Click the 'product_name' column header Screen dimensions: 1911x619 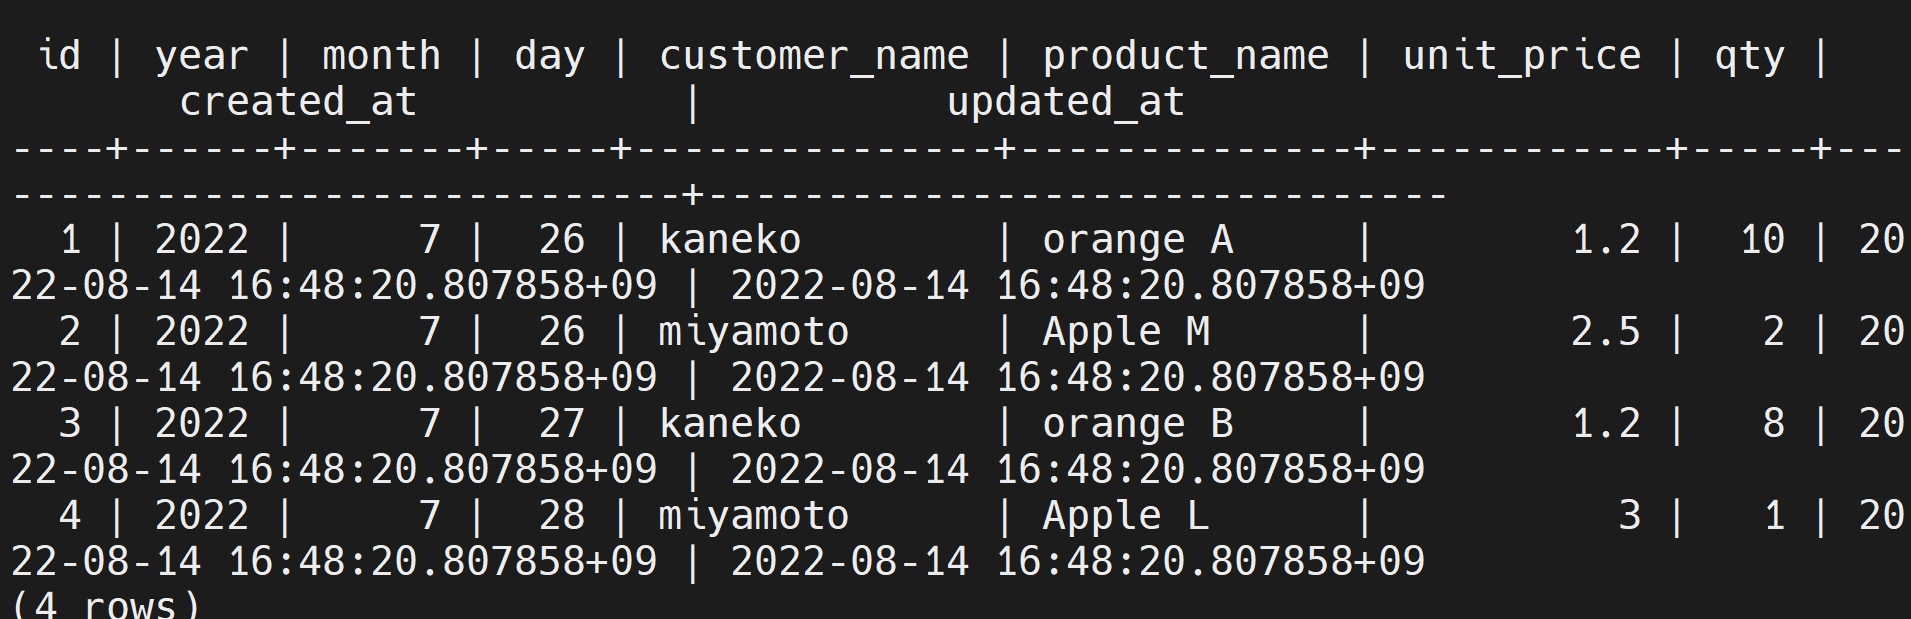(x=1186, y=55)
